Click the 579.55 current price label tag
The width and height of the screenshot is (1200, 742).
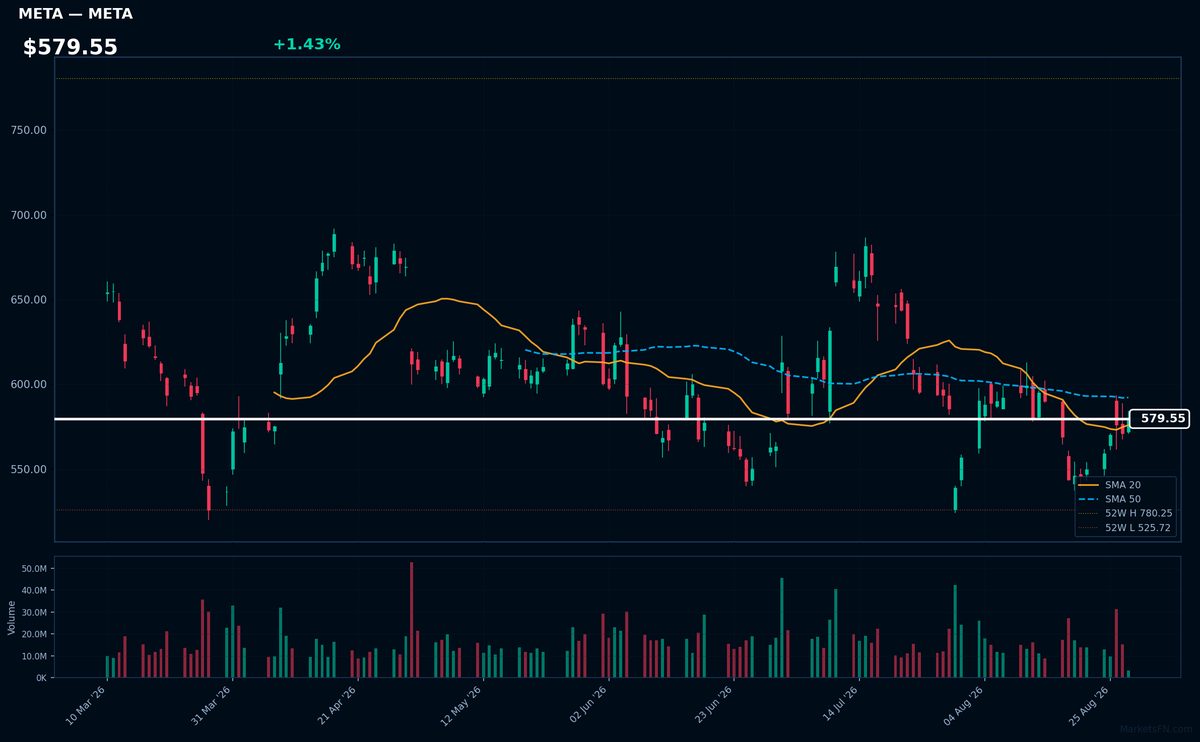coord(1159,419)
